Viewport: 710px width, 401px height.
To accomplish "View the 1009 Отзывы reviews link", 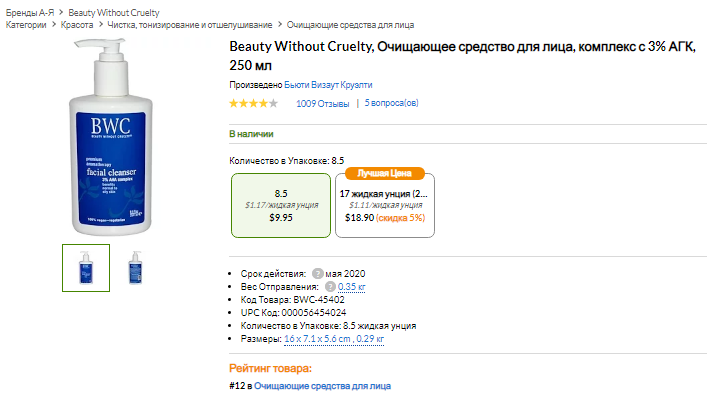I will 322,103.
